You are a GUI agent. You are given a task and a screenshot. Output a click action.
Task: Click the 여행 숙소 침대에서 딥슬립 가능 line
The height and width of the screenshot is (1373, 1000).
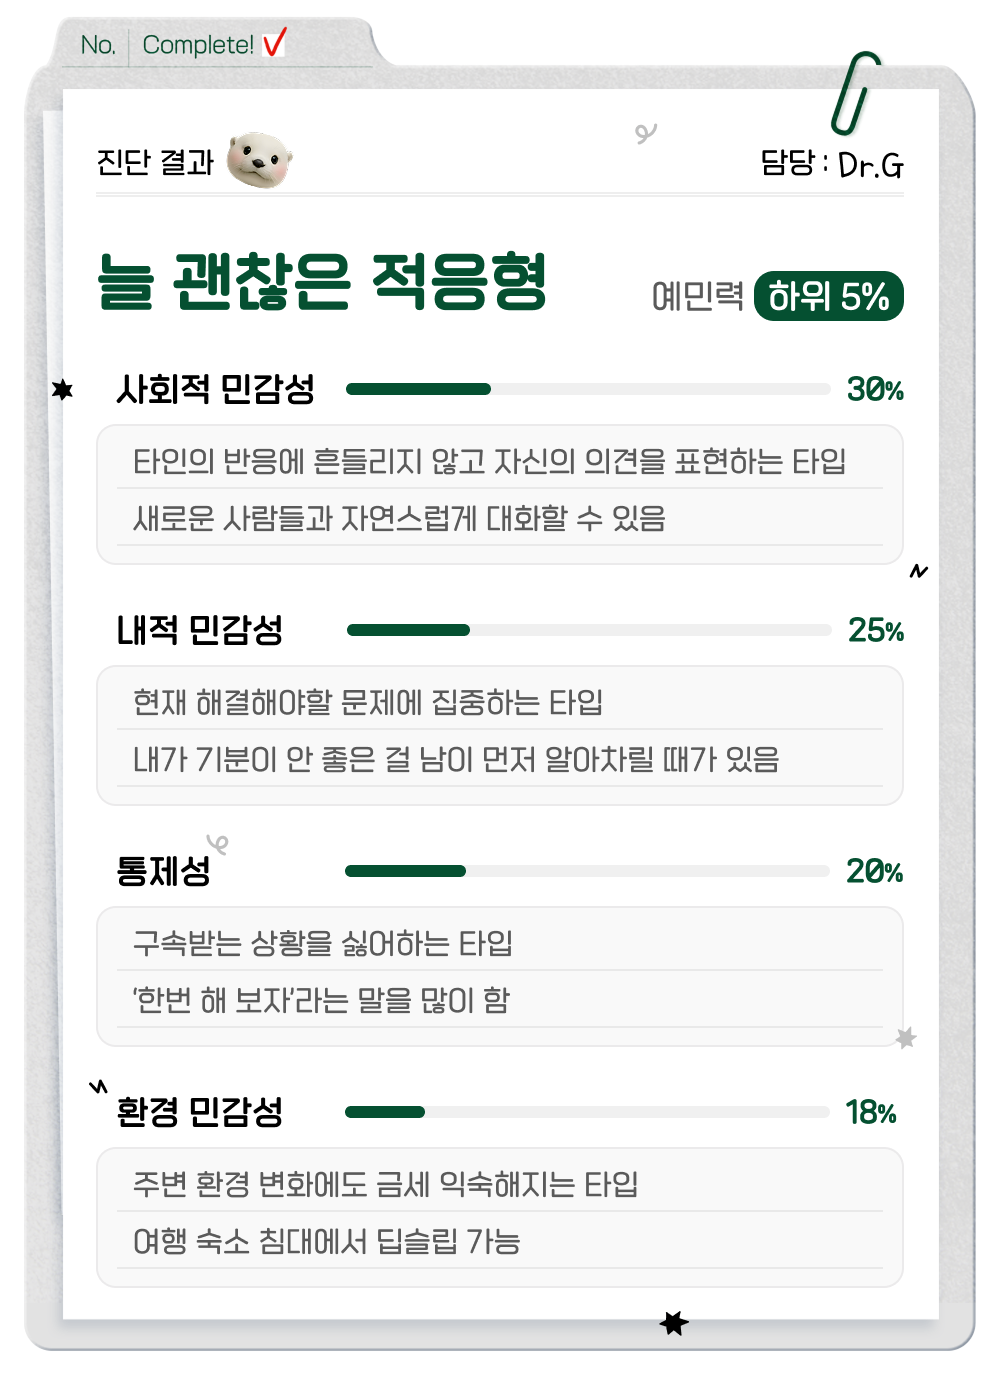(327, 1242)
